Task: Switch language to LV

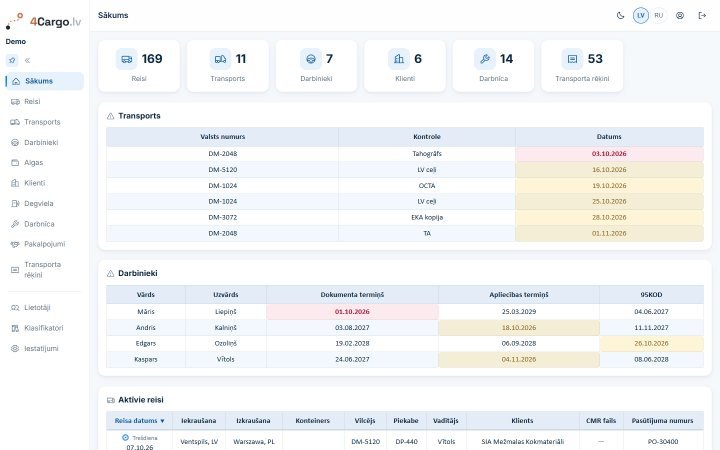Action: coord(641,16)
